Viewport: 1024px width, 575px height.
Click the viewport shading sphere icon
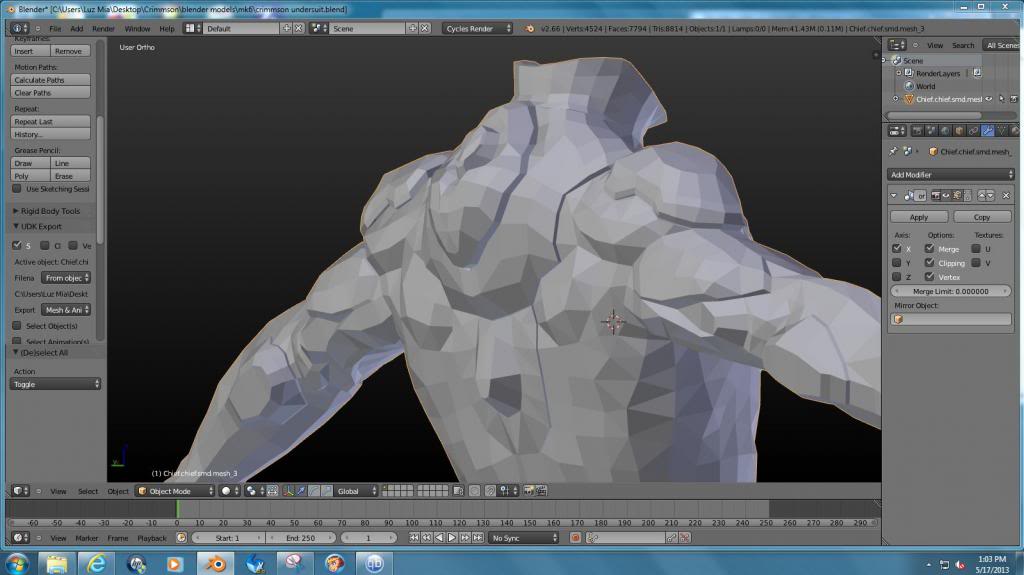(226, 491)
